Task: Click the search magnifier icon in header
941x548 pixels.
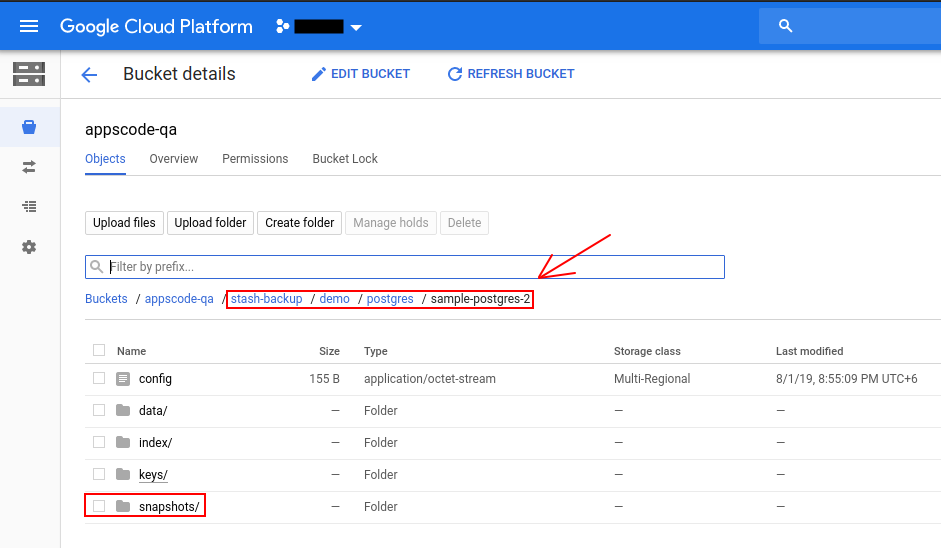Action: pos(786,26)
